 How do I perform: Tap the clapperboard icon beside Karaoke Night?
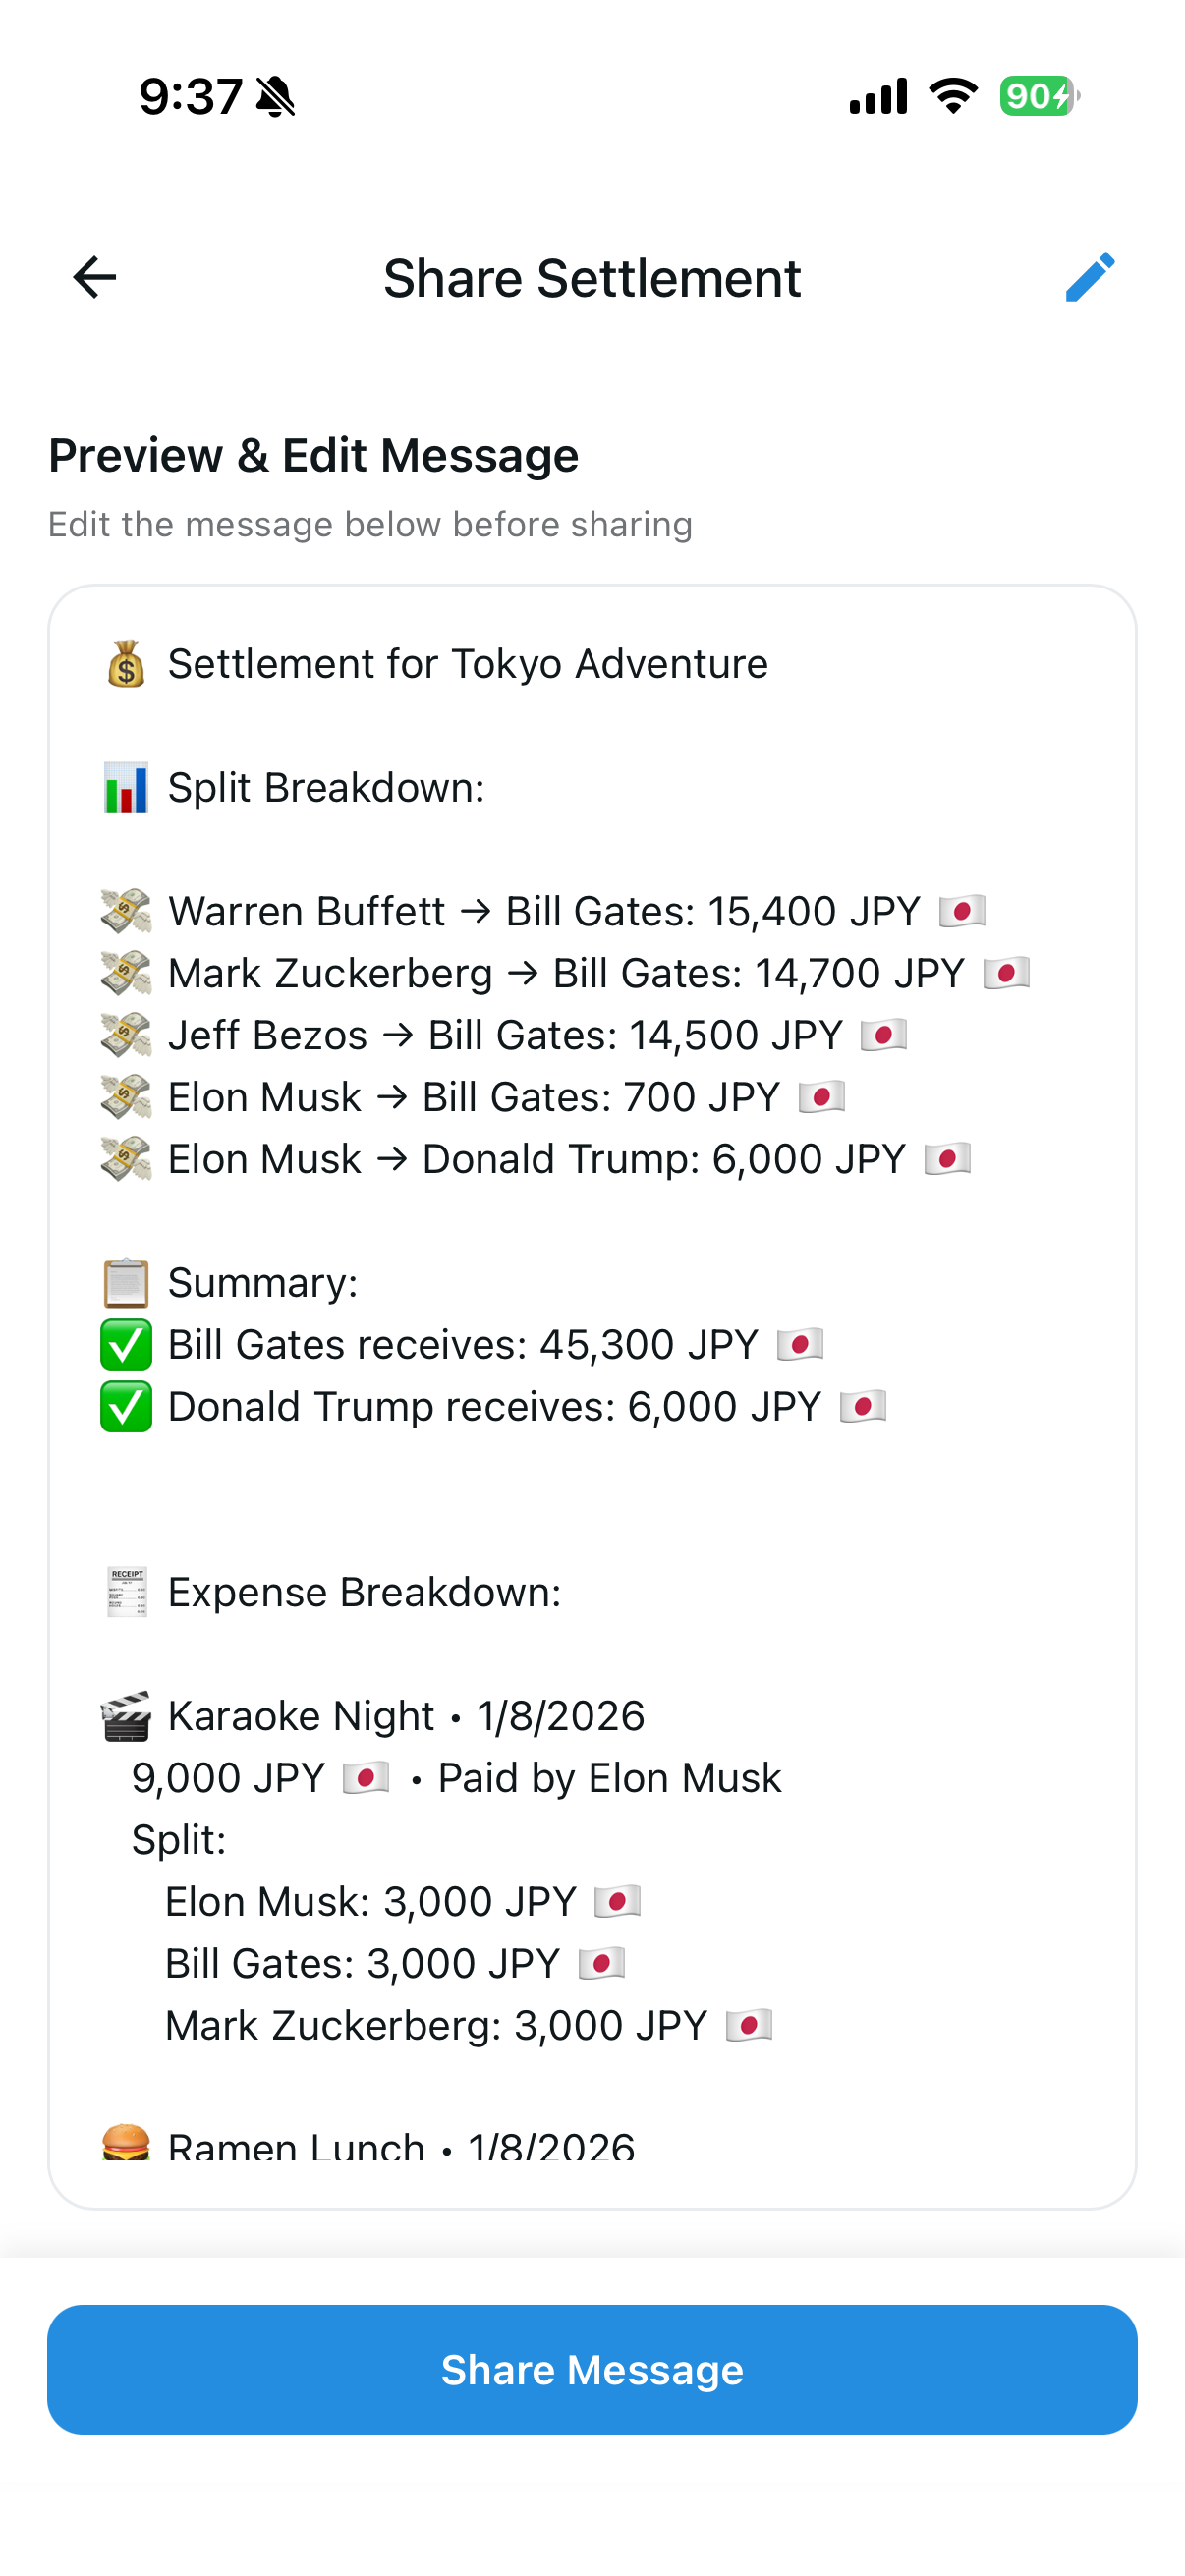click(x=125, y=1713)
